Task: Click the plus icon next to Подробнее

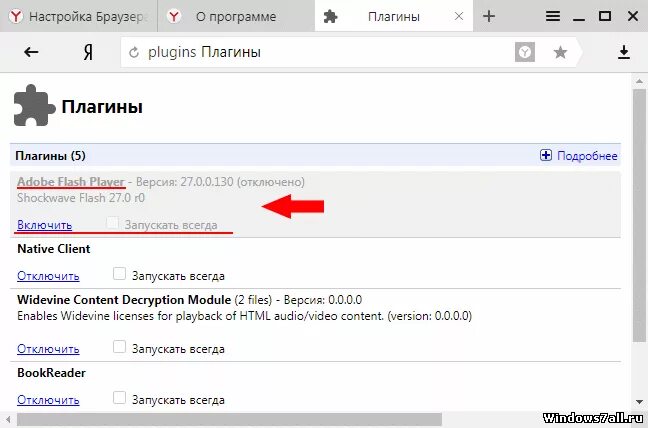Action: point(546,155)
